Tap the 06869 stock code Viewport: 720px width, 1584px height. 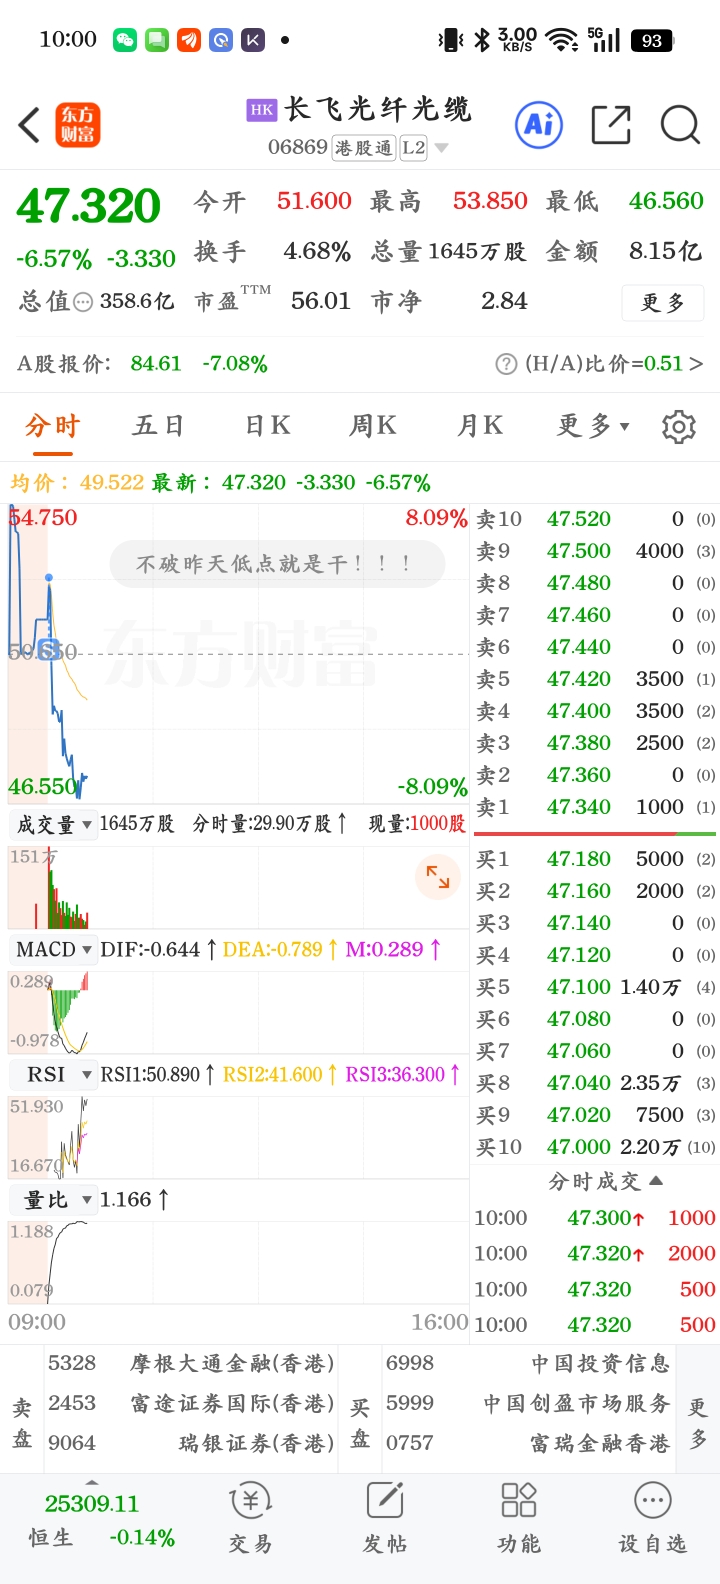[298, 148]
